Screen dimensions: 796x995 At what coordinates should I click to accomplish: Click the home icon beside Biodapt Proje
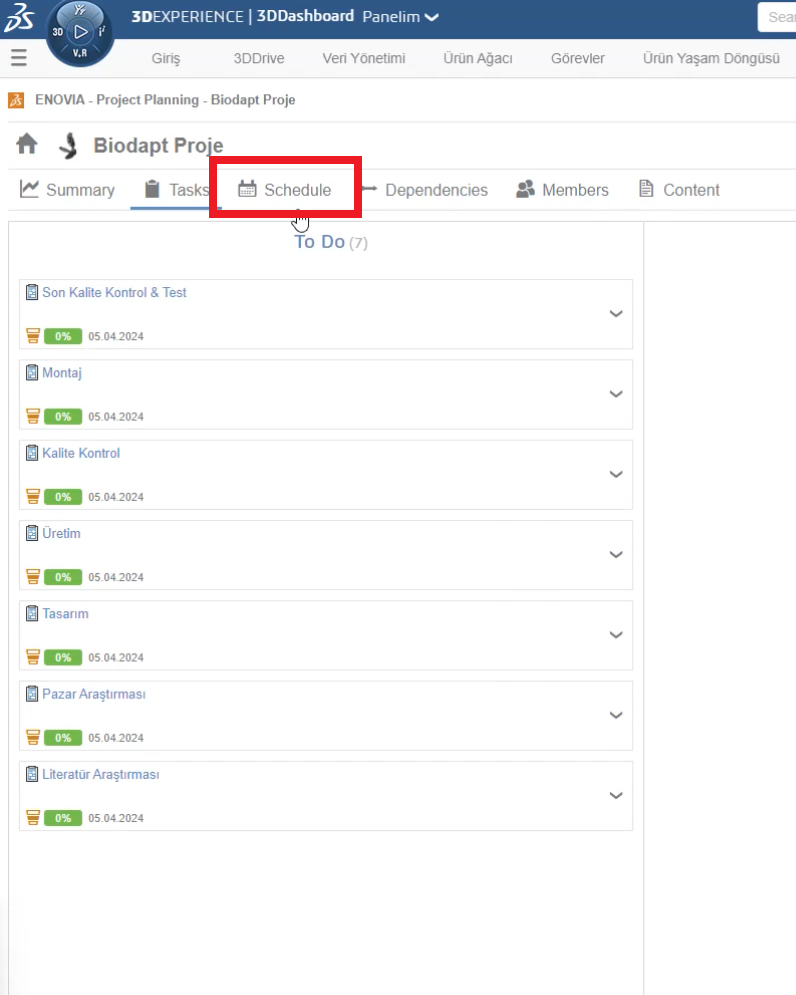27,145
